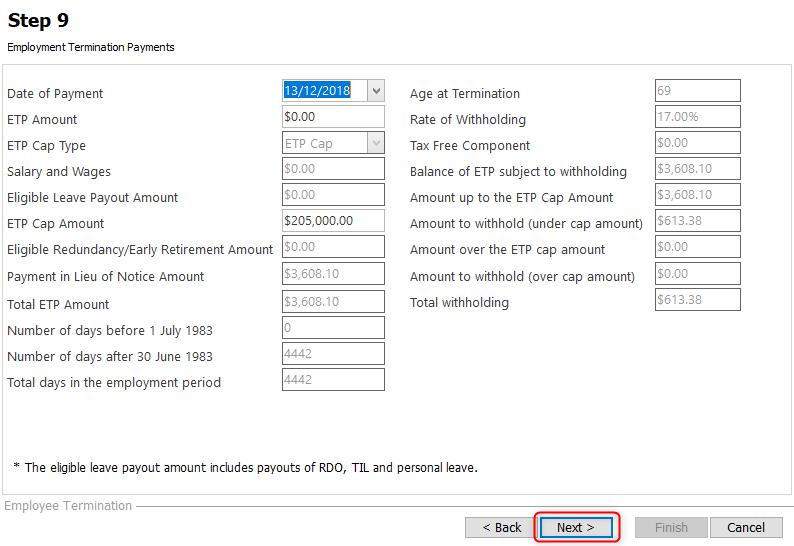
Task: Click the ETP Amount input field
Action: click(x=333, y=116)
